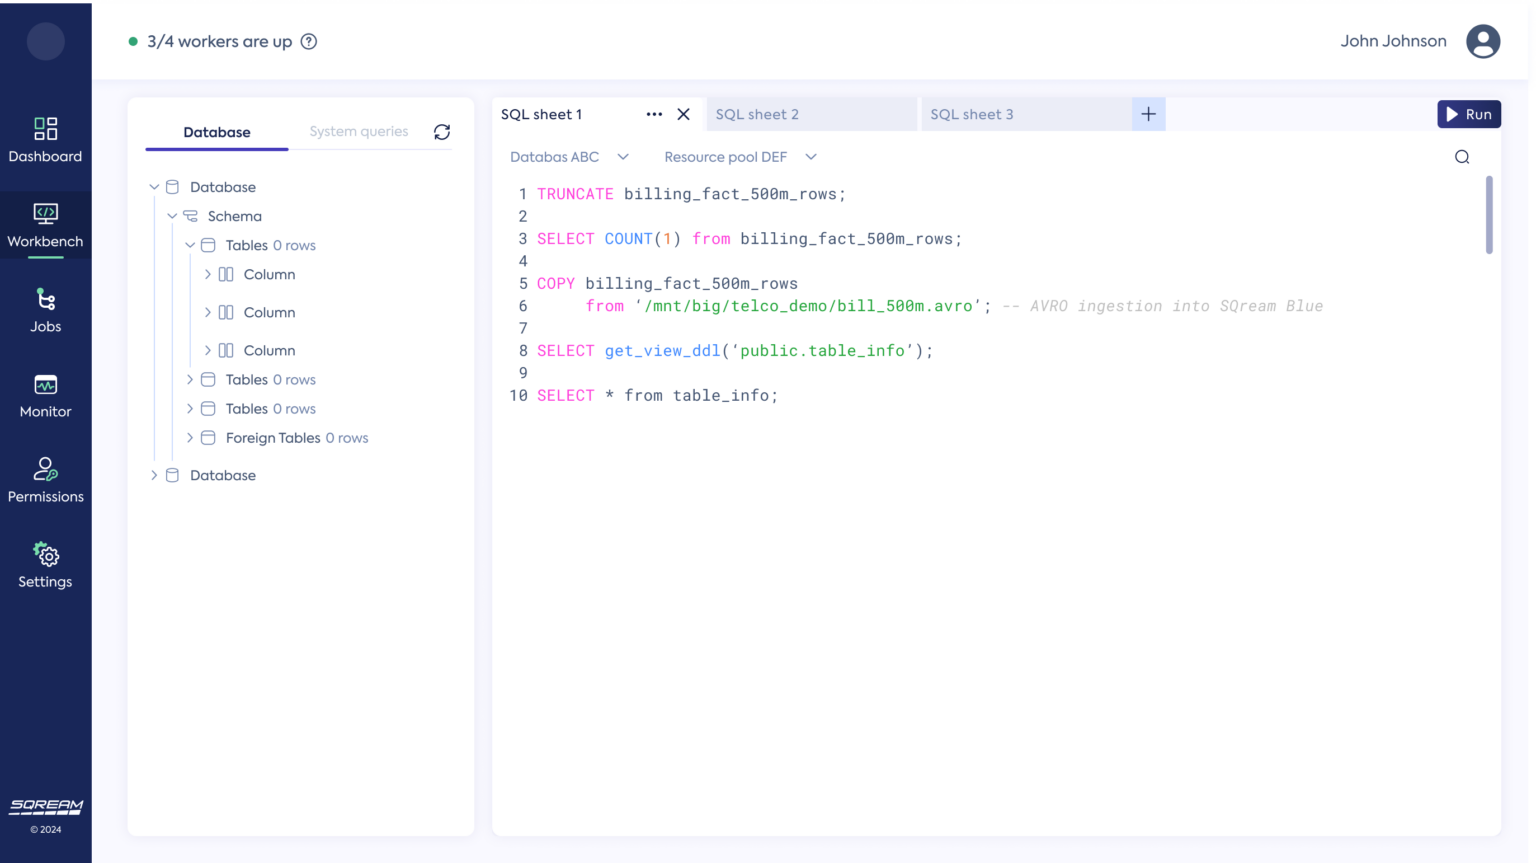This screenshot has height=863, width=1536.
Task: Open the Databas ABC dropdown
Action: coord(569,157)
